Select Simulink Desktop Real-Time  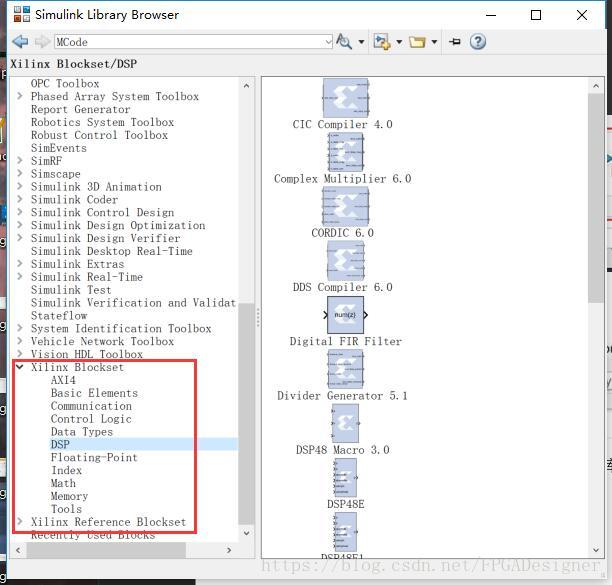tap(112, 251)
